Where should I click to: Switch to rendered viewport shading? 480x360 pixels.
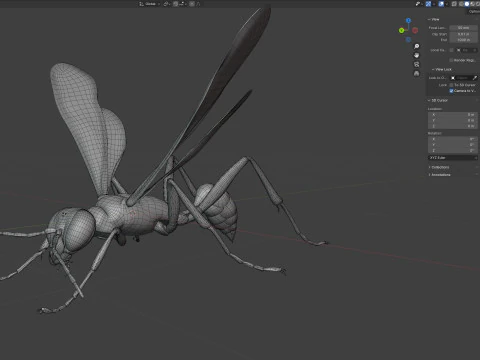(x=478, y=4)
